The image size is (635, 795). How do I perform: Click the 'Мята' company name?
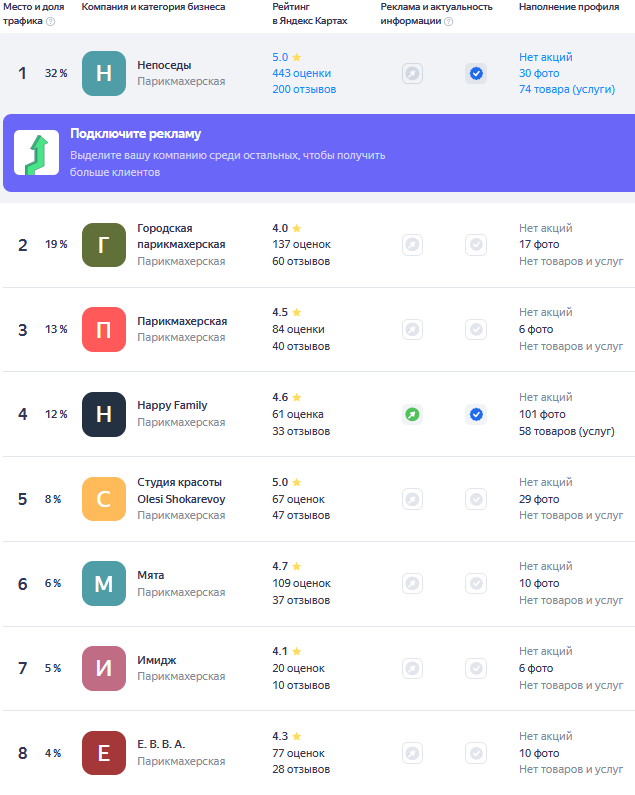(150, 575)
